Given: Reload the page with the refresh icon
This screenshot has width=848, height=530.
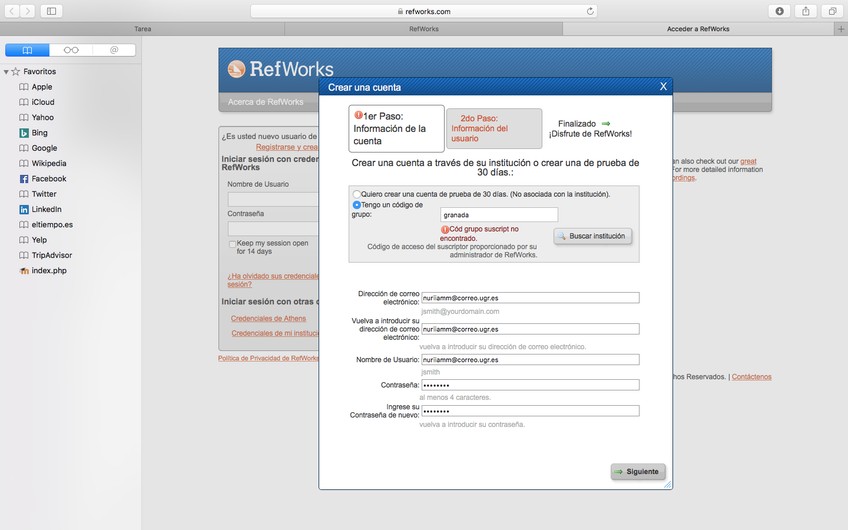Looking at the screenshot, I should pyautogui.click(x=590, y=11).
